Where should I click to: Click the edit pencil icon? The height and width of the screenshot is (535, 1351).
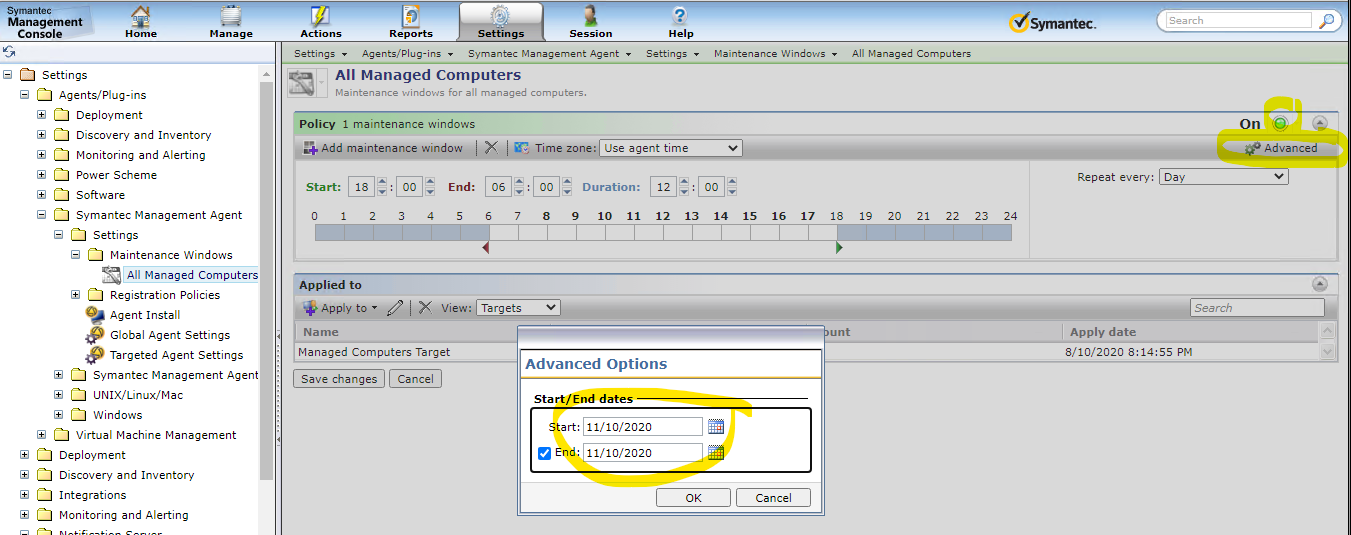tap(396, 308)
